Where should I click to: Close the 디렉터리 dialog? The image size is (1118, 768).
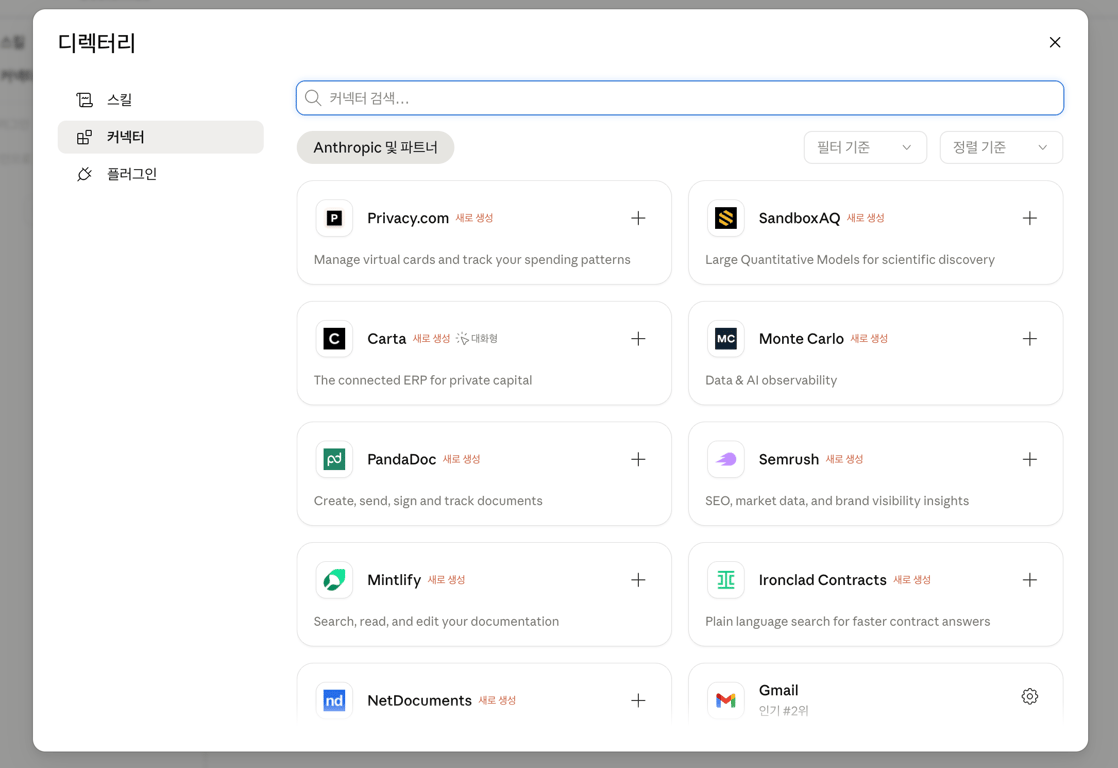pyautogui.click(x=1055, y=42)
